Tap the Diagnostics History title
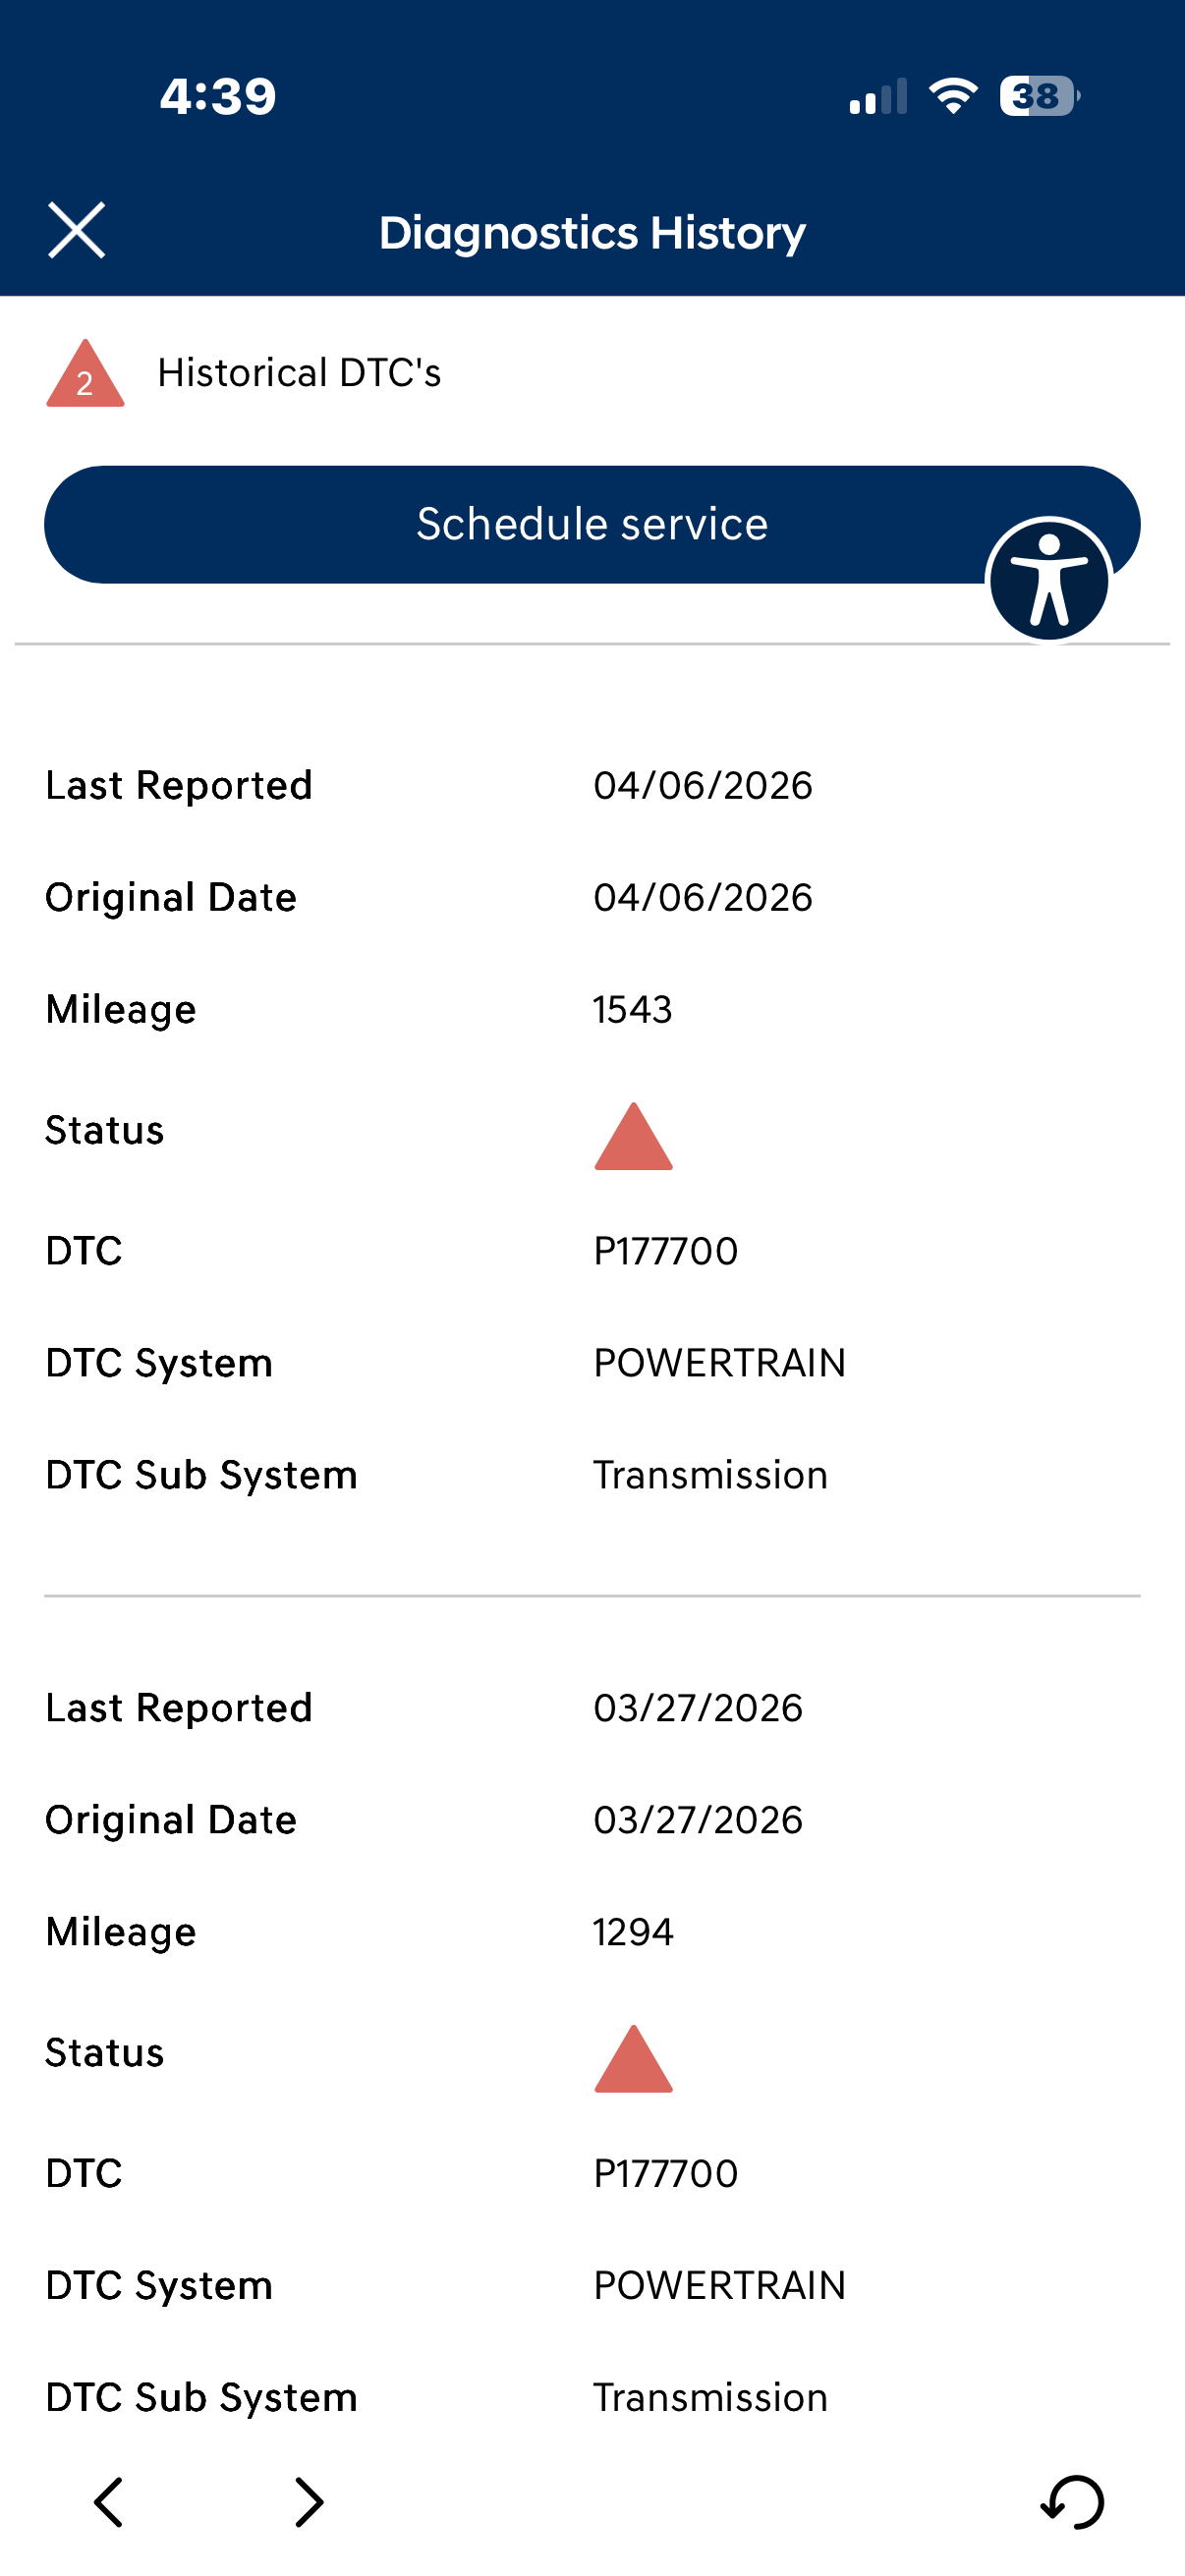 [592, 233]
